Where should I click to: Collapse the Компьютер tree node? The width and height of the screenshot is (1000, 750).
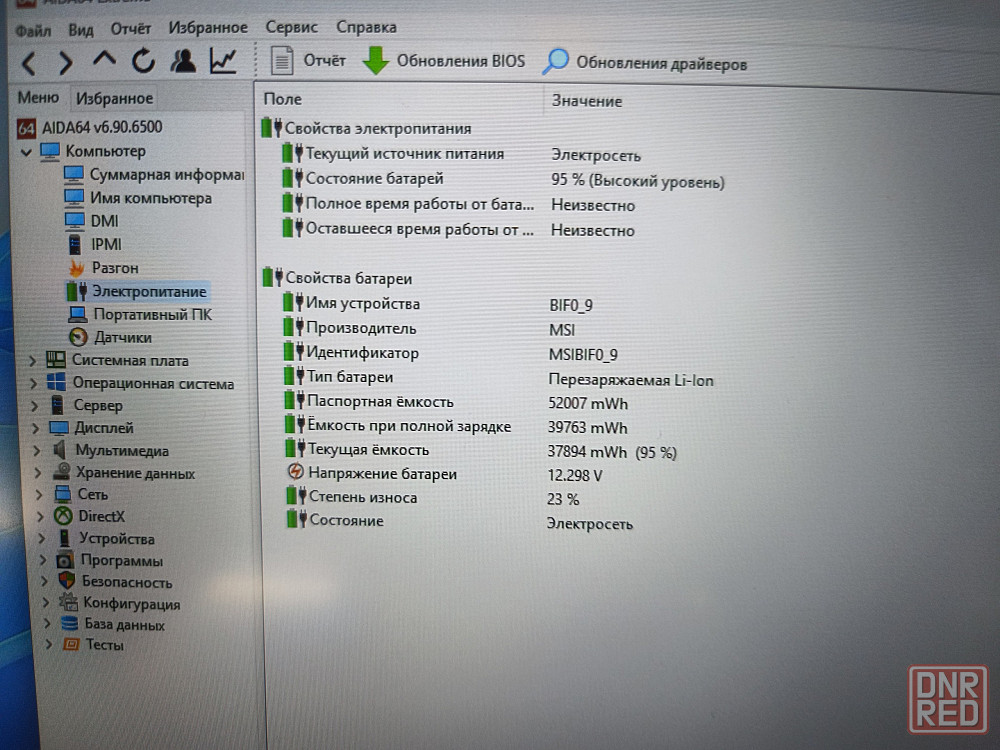coord(26,152)
